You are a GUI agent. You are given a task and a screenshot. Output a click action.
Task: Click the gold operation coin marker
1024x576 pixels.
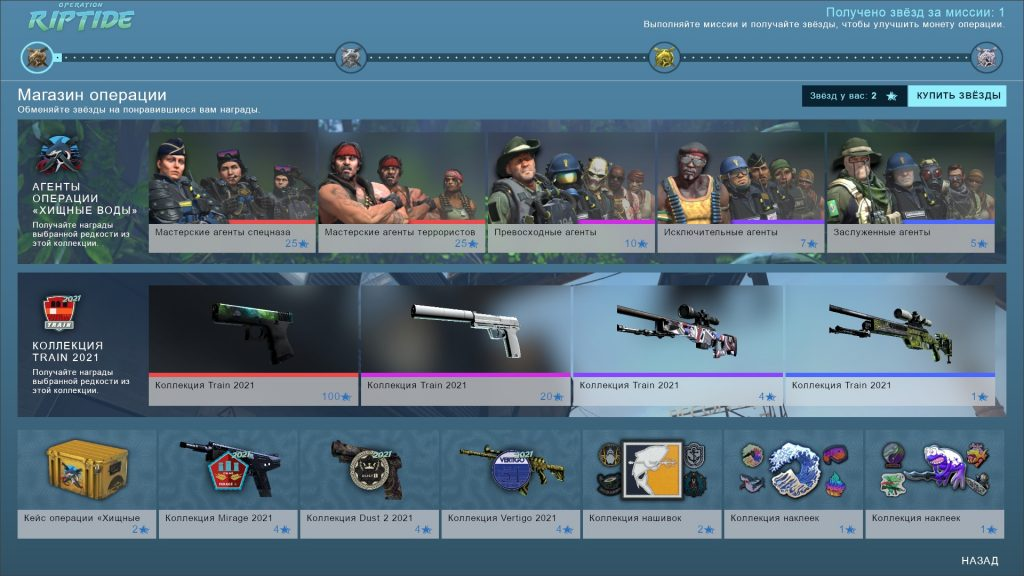(664, 57)
